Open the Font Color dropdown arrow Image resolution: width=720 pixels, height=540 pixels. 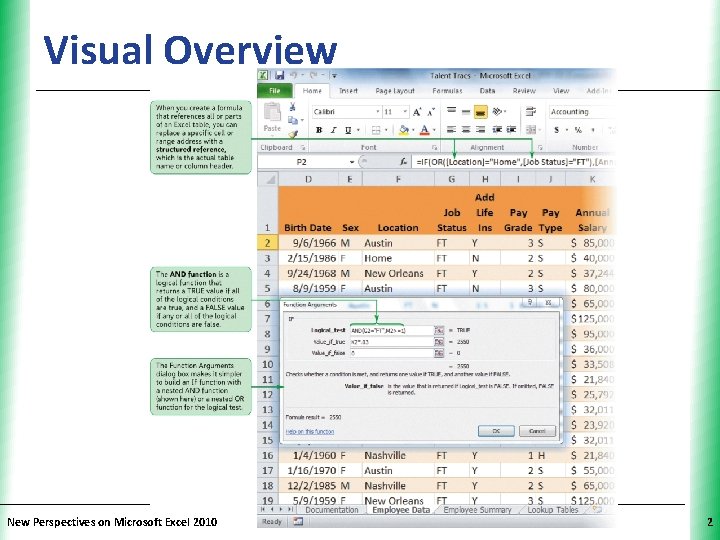coord(434,130)
